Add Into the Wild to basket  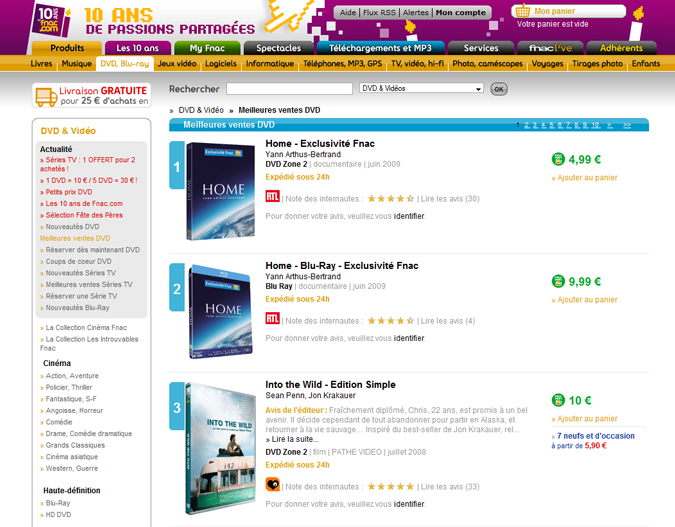[x=585, y=418]
